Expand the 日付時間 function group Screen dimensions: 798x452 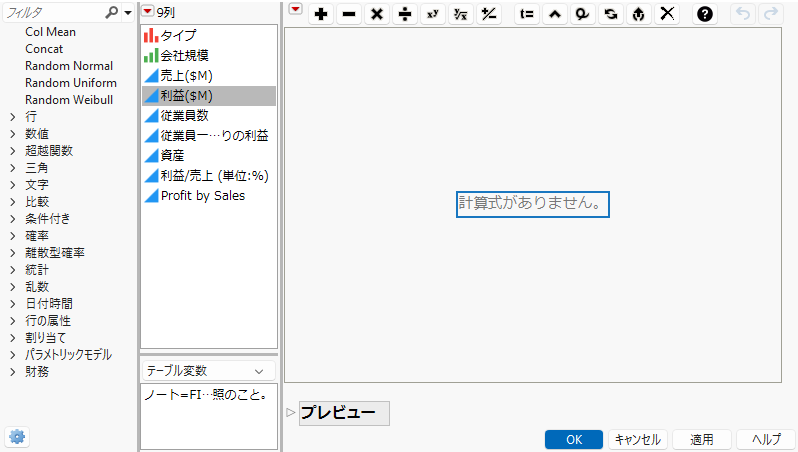13,304
